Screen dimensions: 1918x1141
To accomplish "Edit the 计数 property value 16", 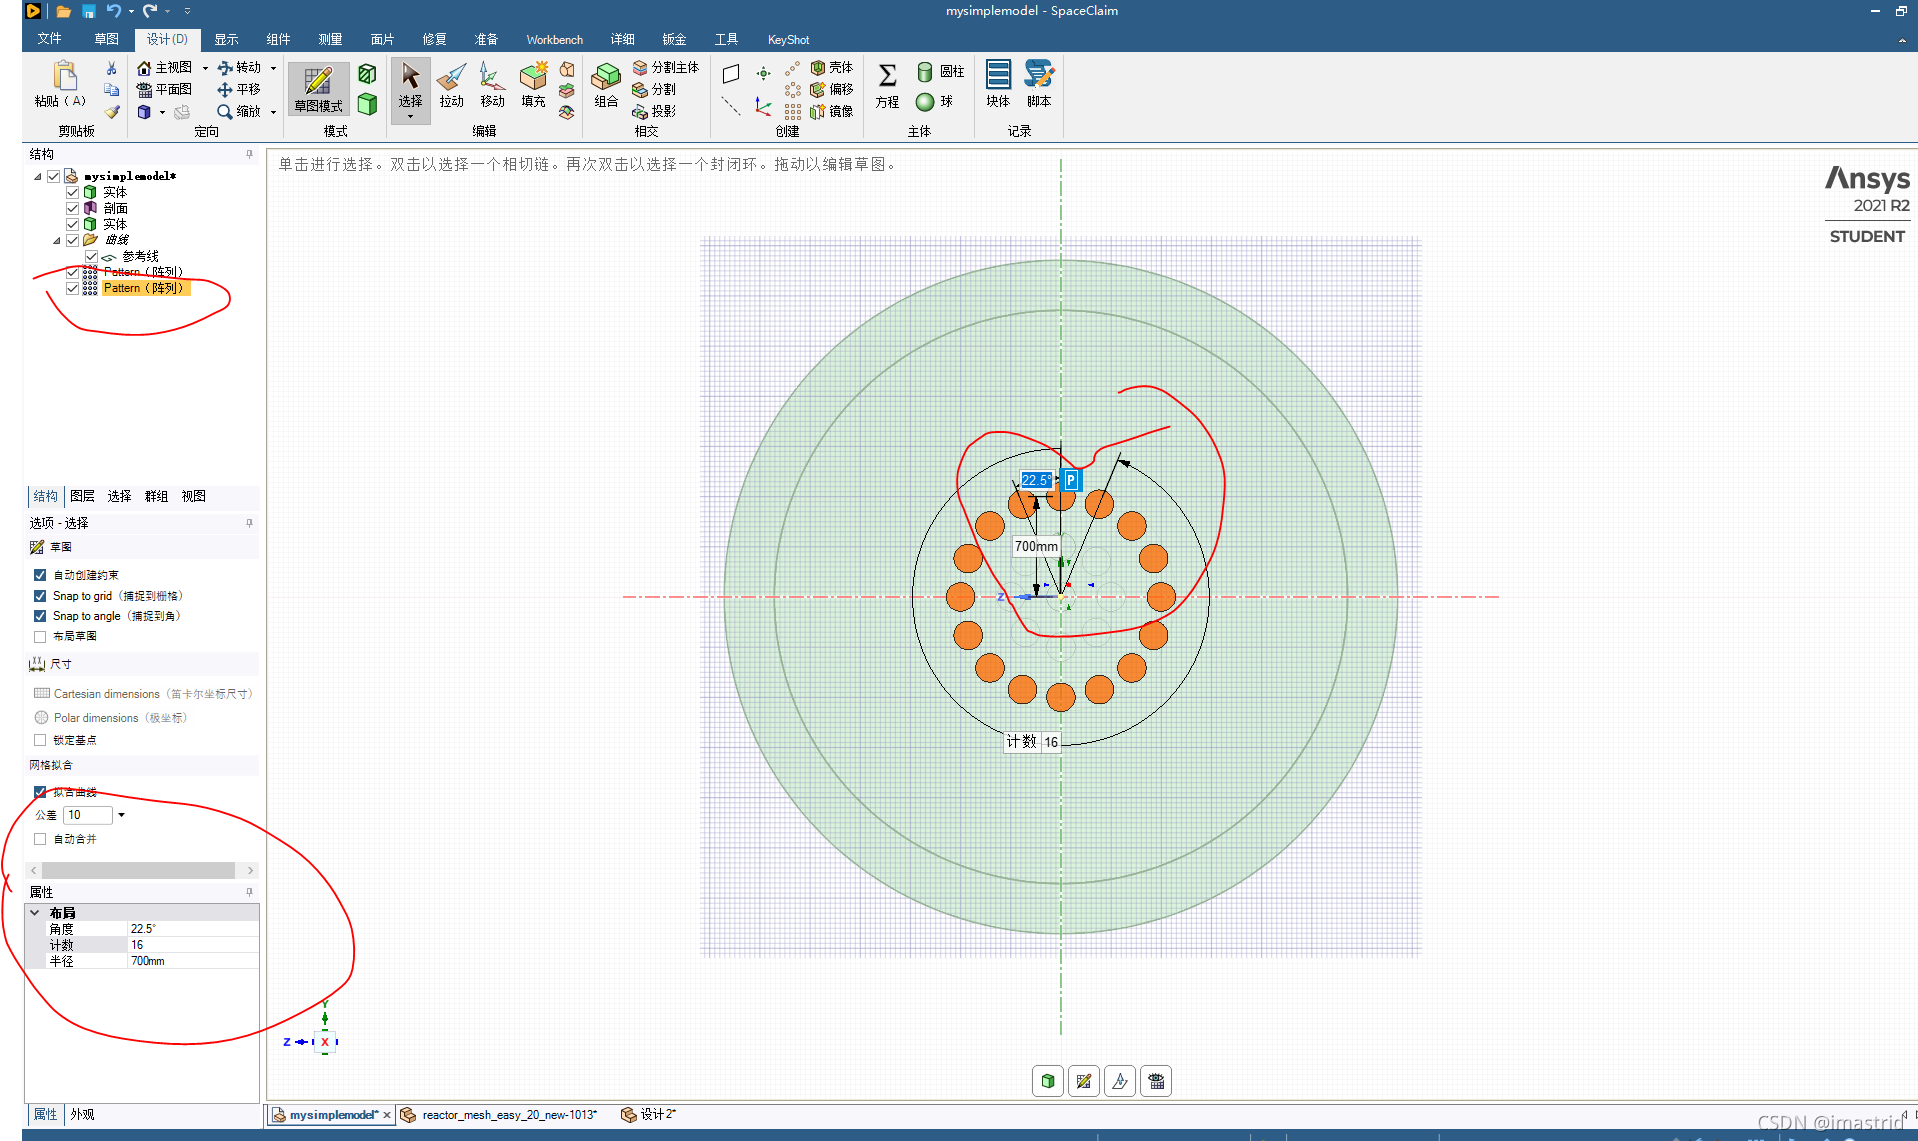I will [193, 944].
